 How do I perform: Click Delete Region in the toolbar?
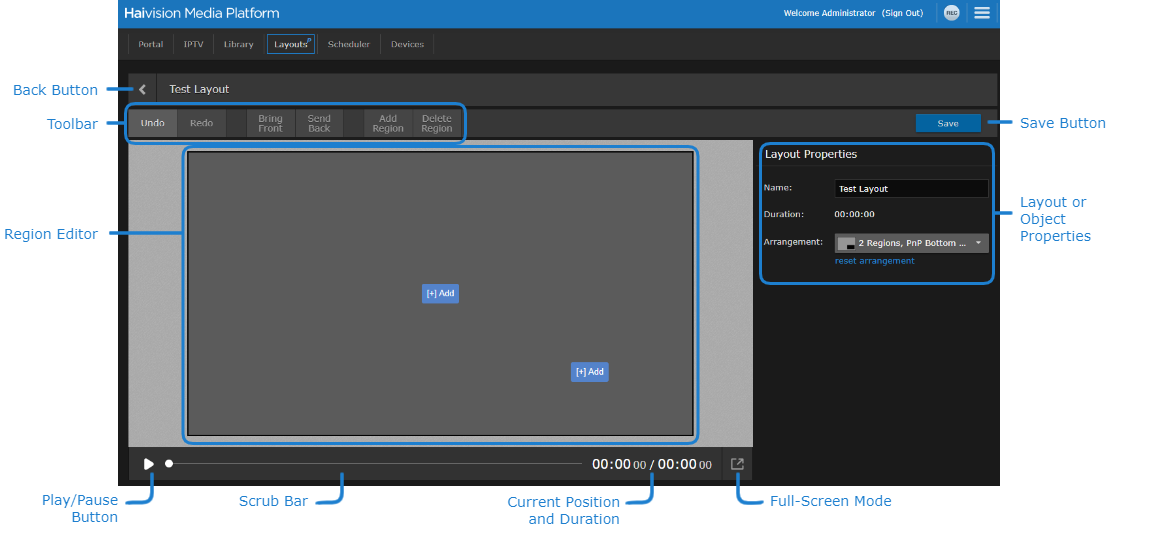pos(436,123)
